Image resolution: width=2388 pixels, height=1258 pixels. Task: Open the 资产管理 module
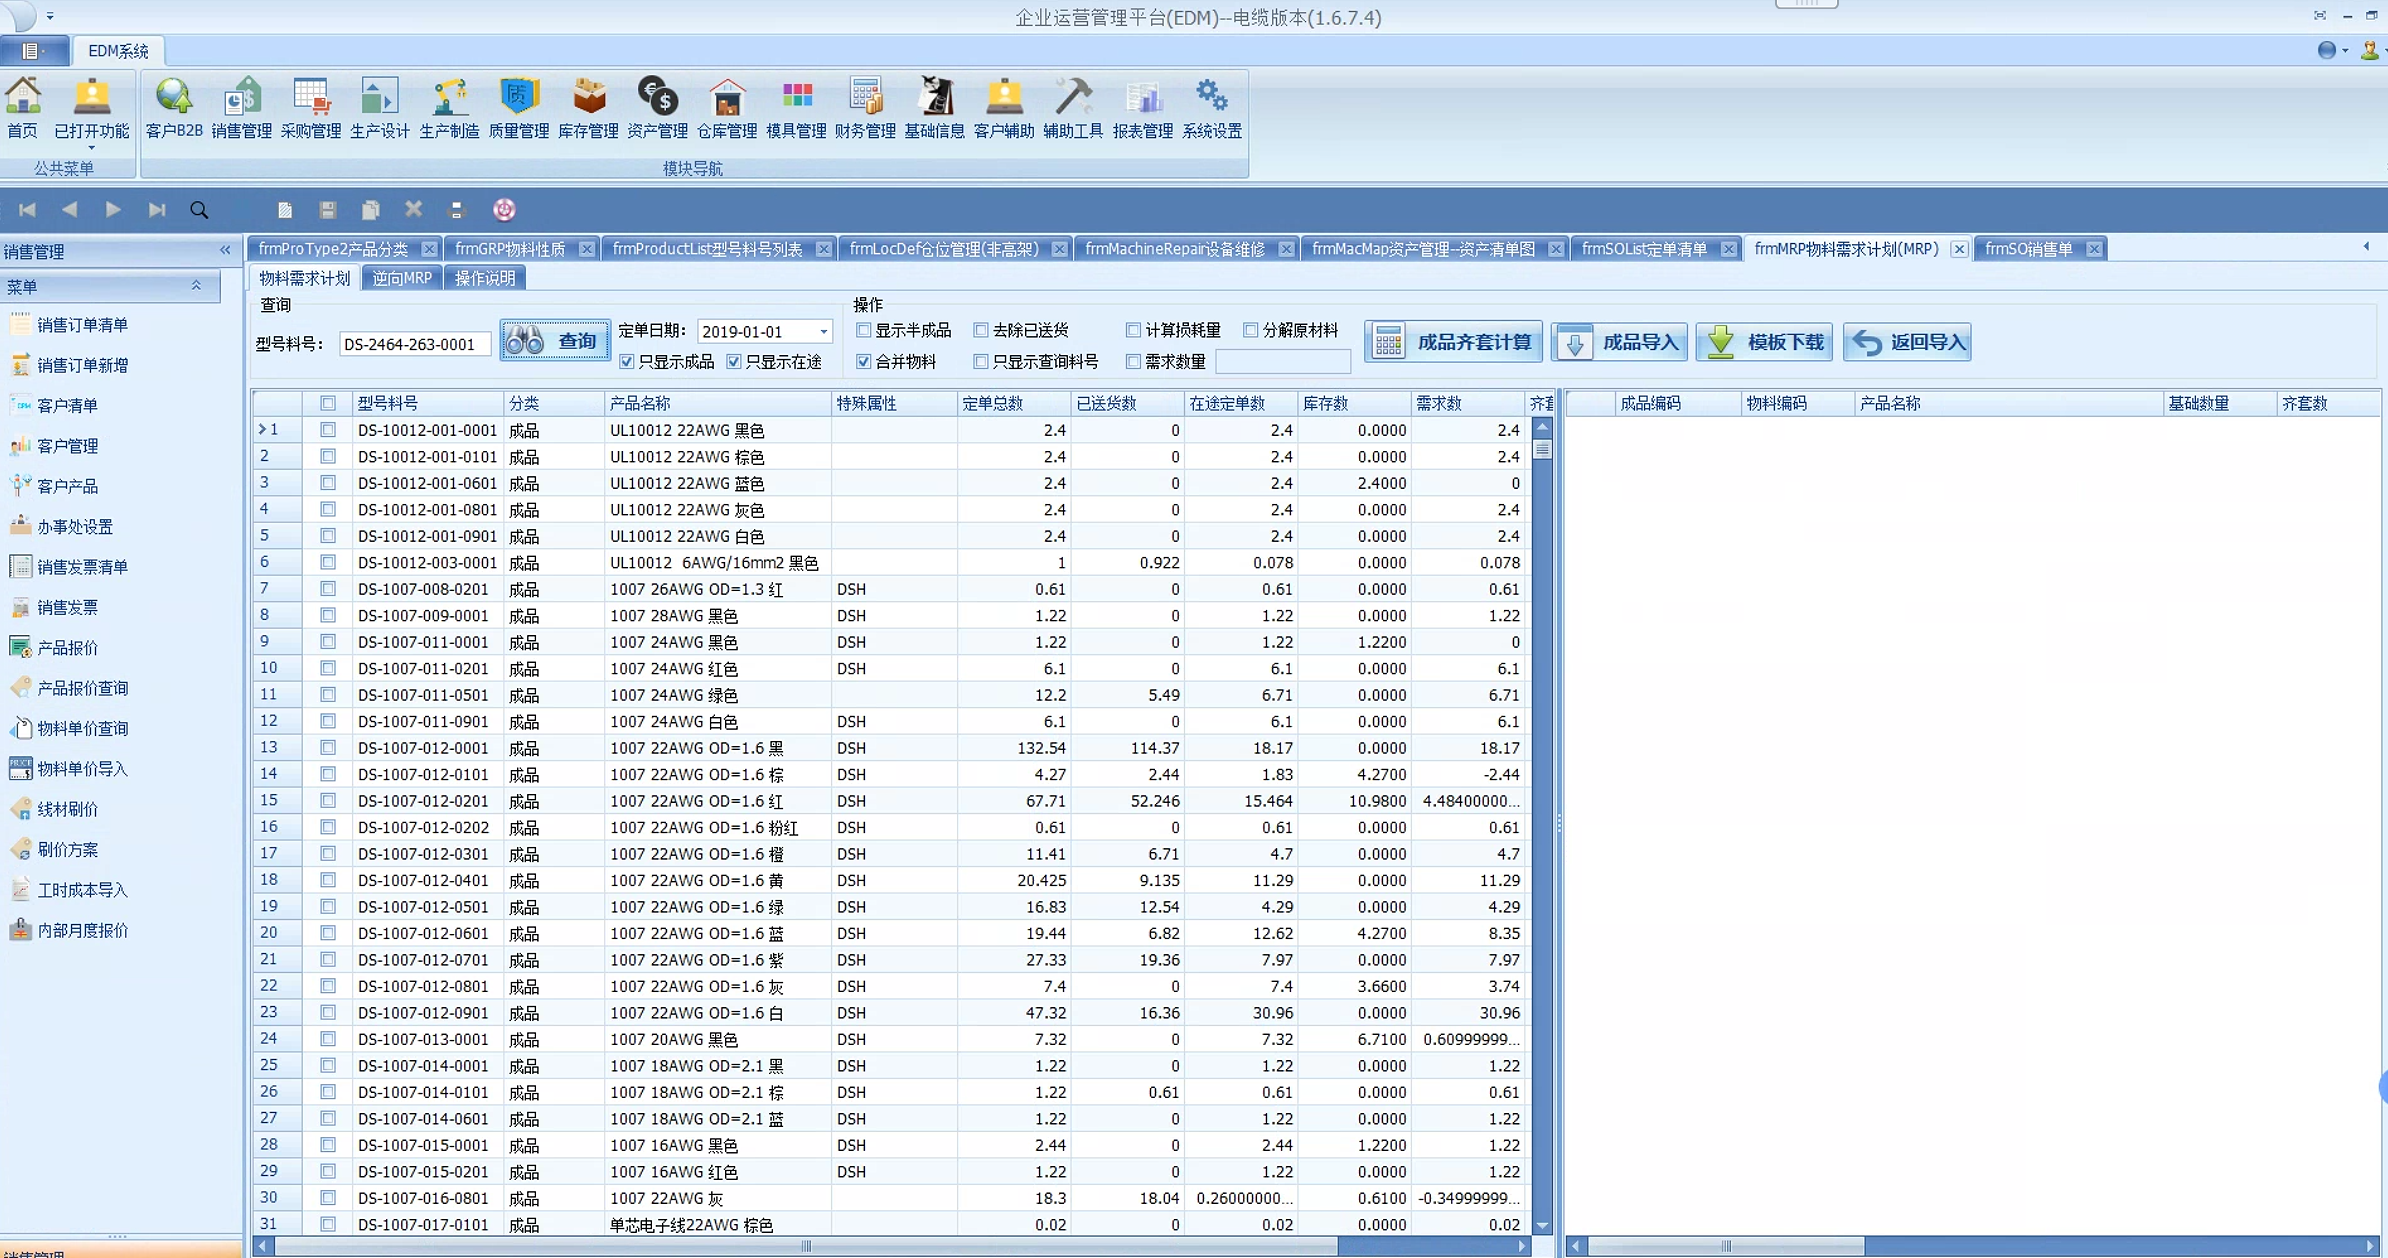(657, 108)
